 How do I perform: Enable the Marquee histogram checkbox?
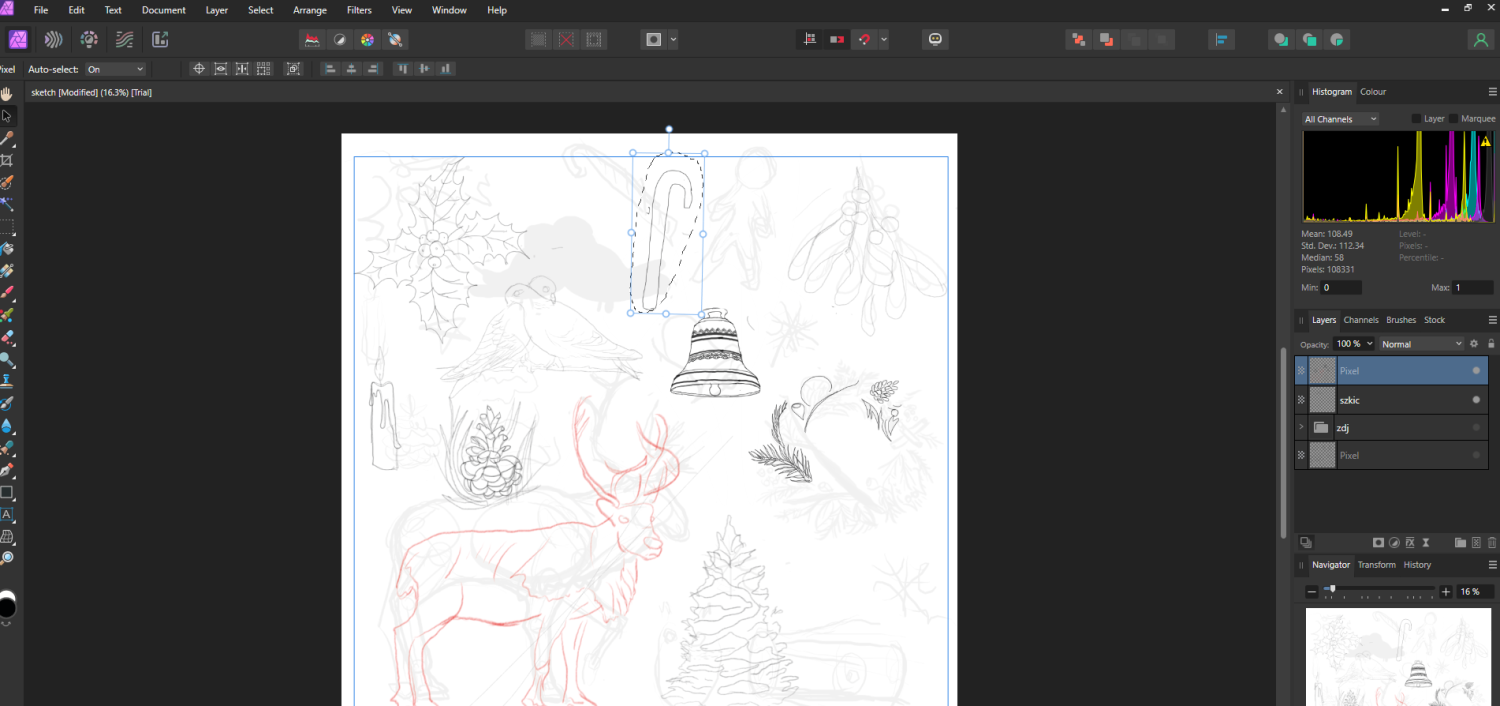(x=1453, y=119)
